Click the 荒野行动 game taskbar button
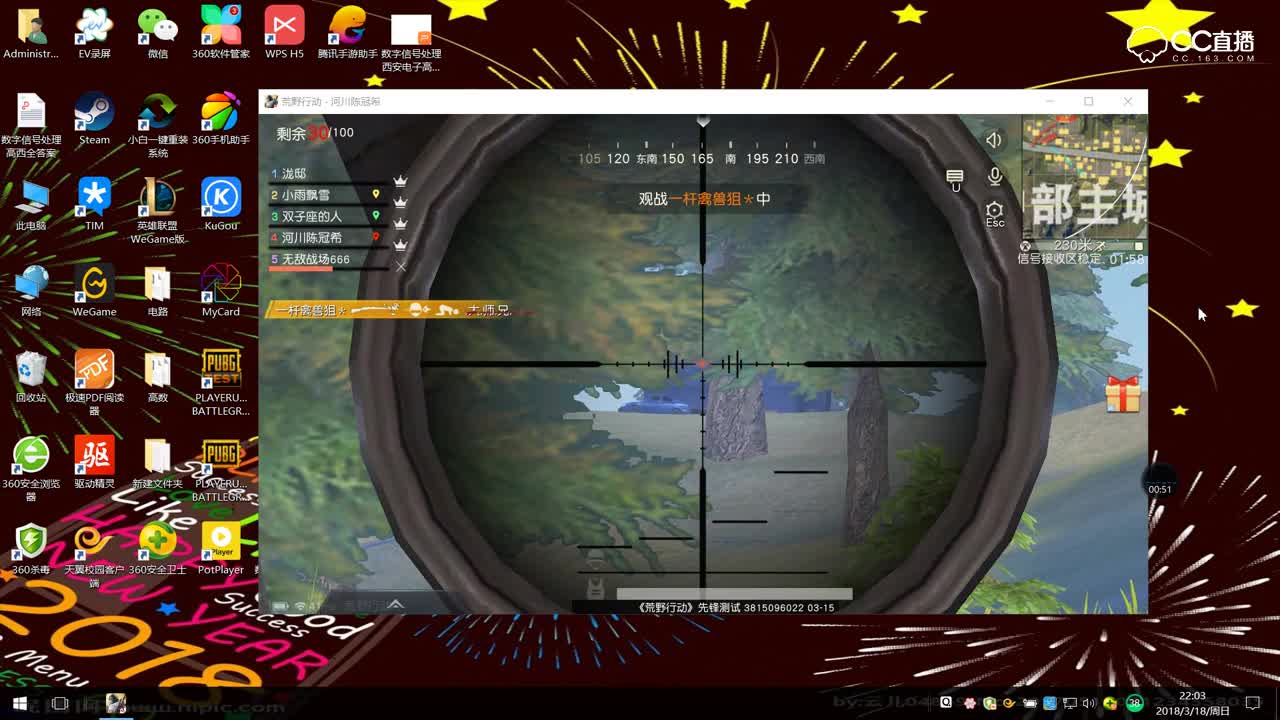The height and width of the screenshot is (720, 1280). 116,703
